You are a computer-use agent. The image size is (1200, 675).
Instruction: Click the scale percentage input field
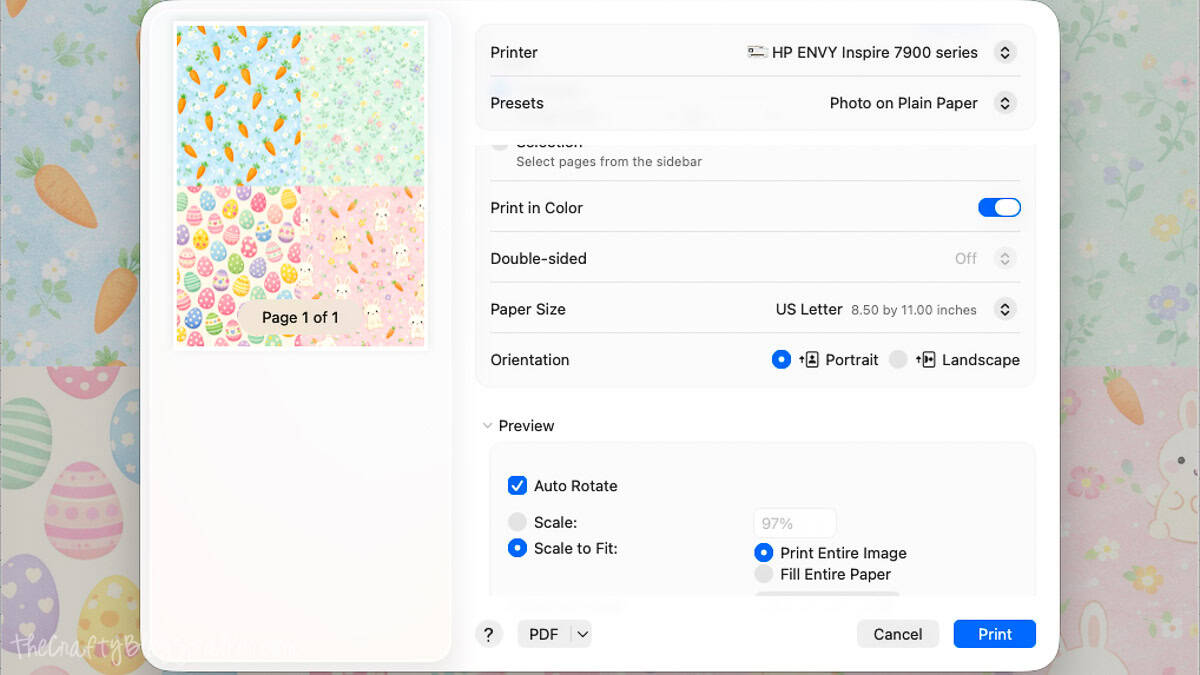tap(794, 522)
